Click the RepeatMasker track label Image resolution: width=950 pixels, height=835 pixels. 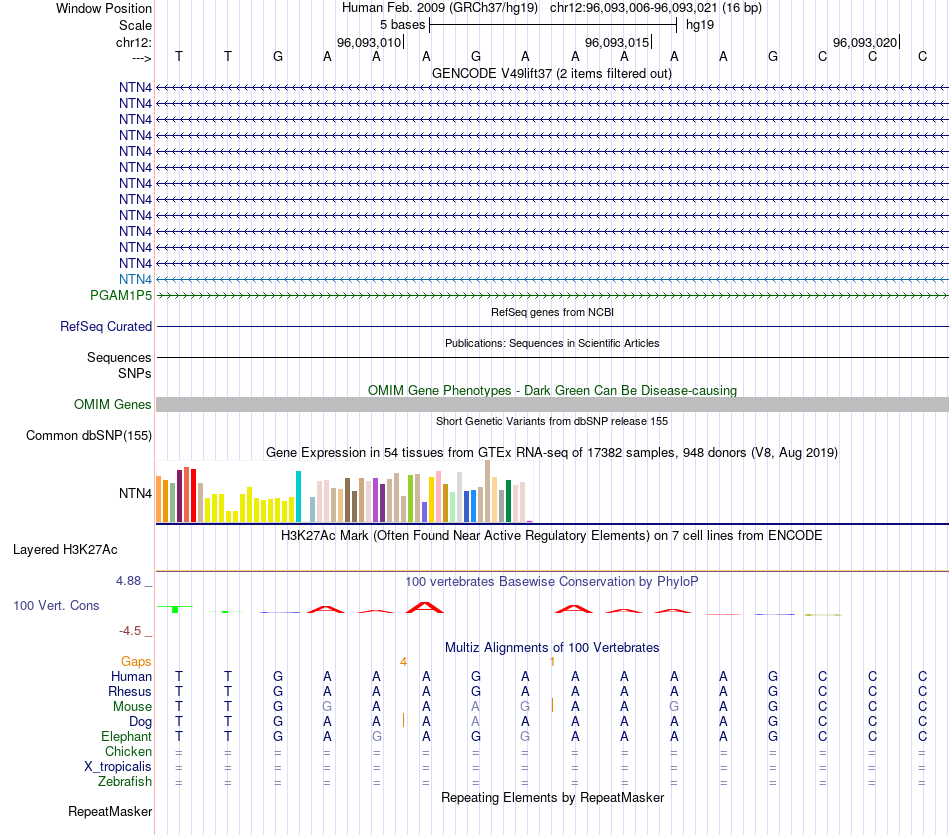tap(110, 811)
